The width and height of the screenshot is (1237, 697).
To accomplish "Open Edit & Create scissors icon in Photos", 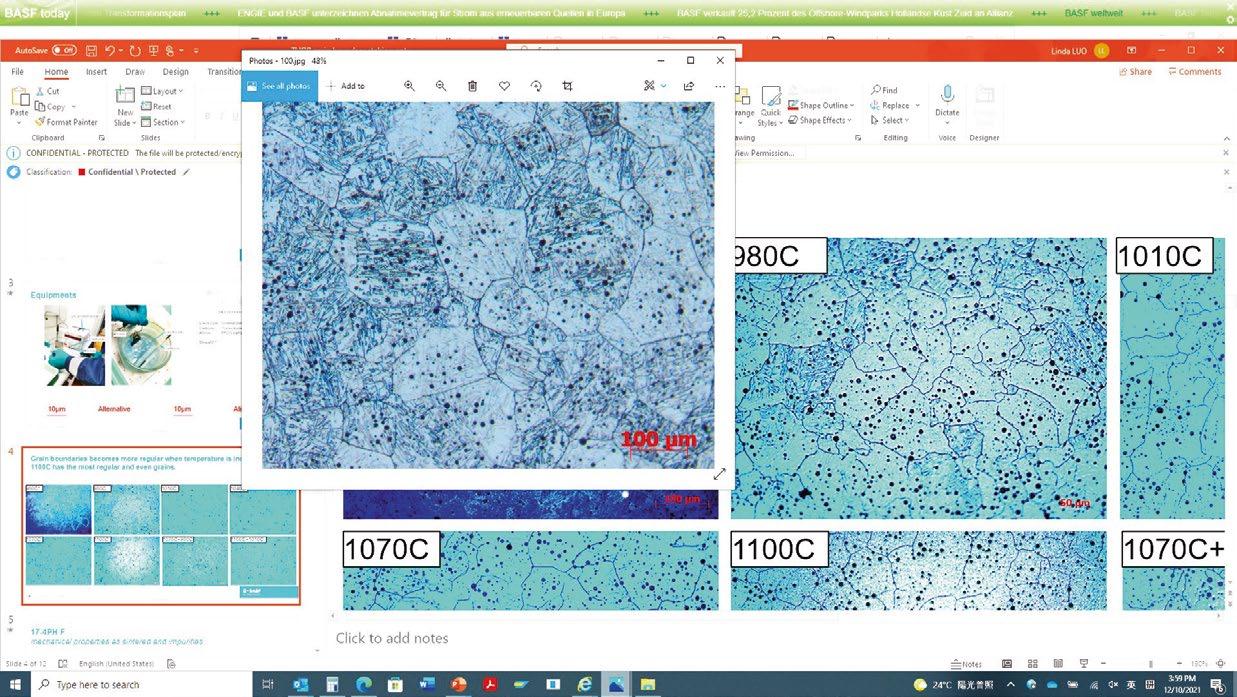I will [650, 86].
